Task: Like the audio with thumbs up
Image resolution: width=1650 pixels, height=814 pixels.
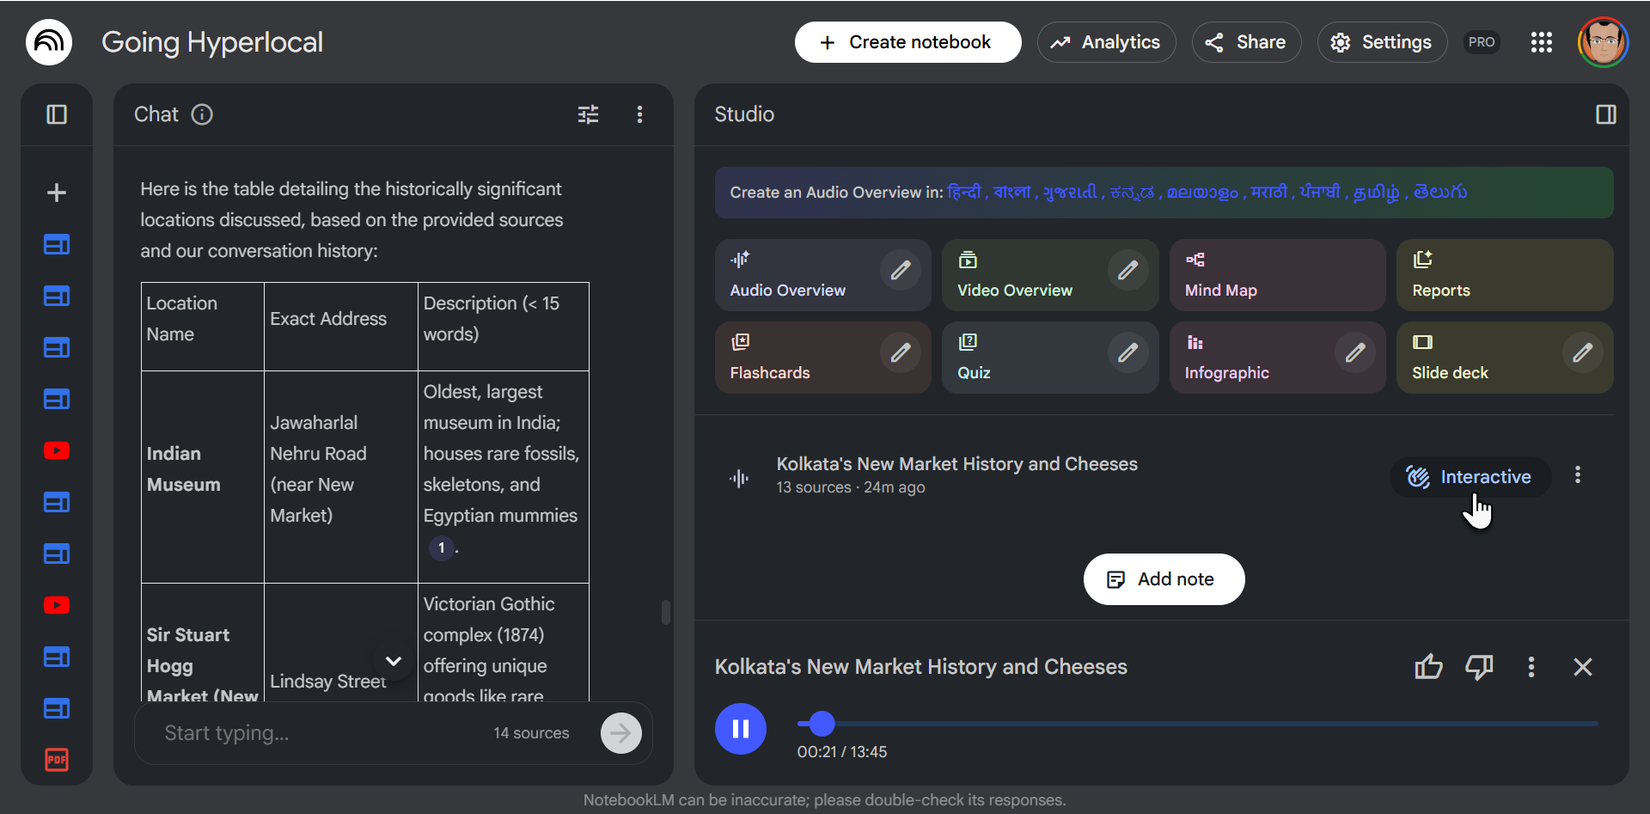Action: [x=1428, y=667]
